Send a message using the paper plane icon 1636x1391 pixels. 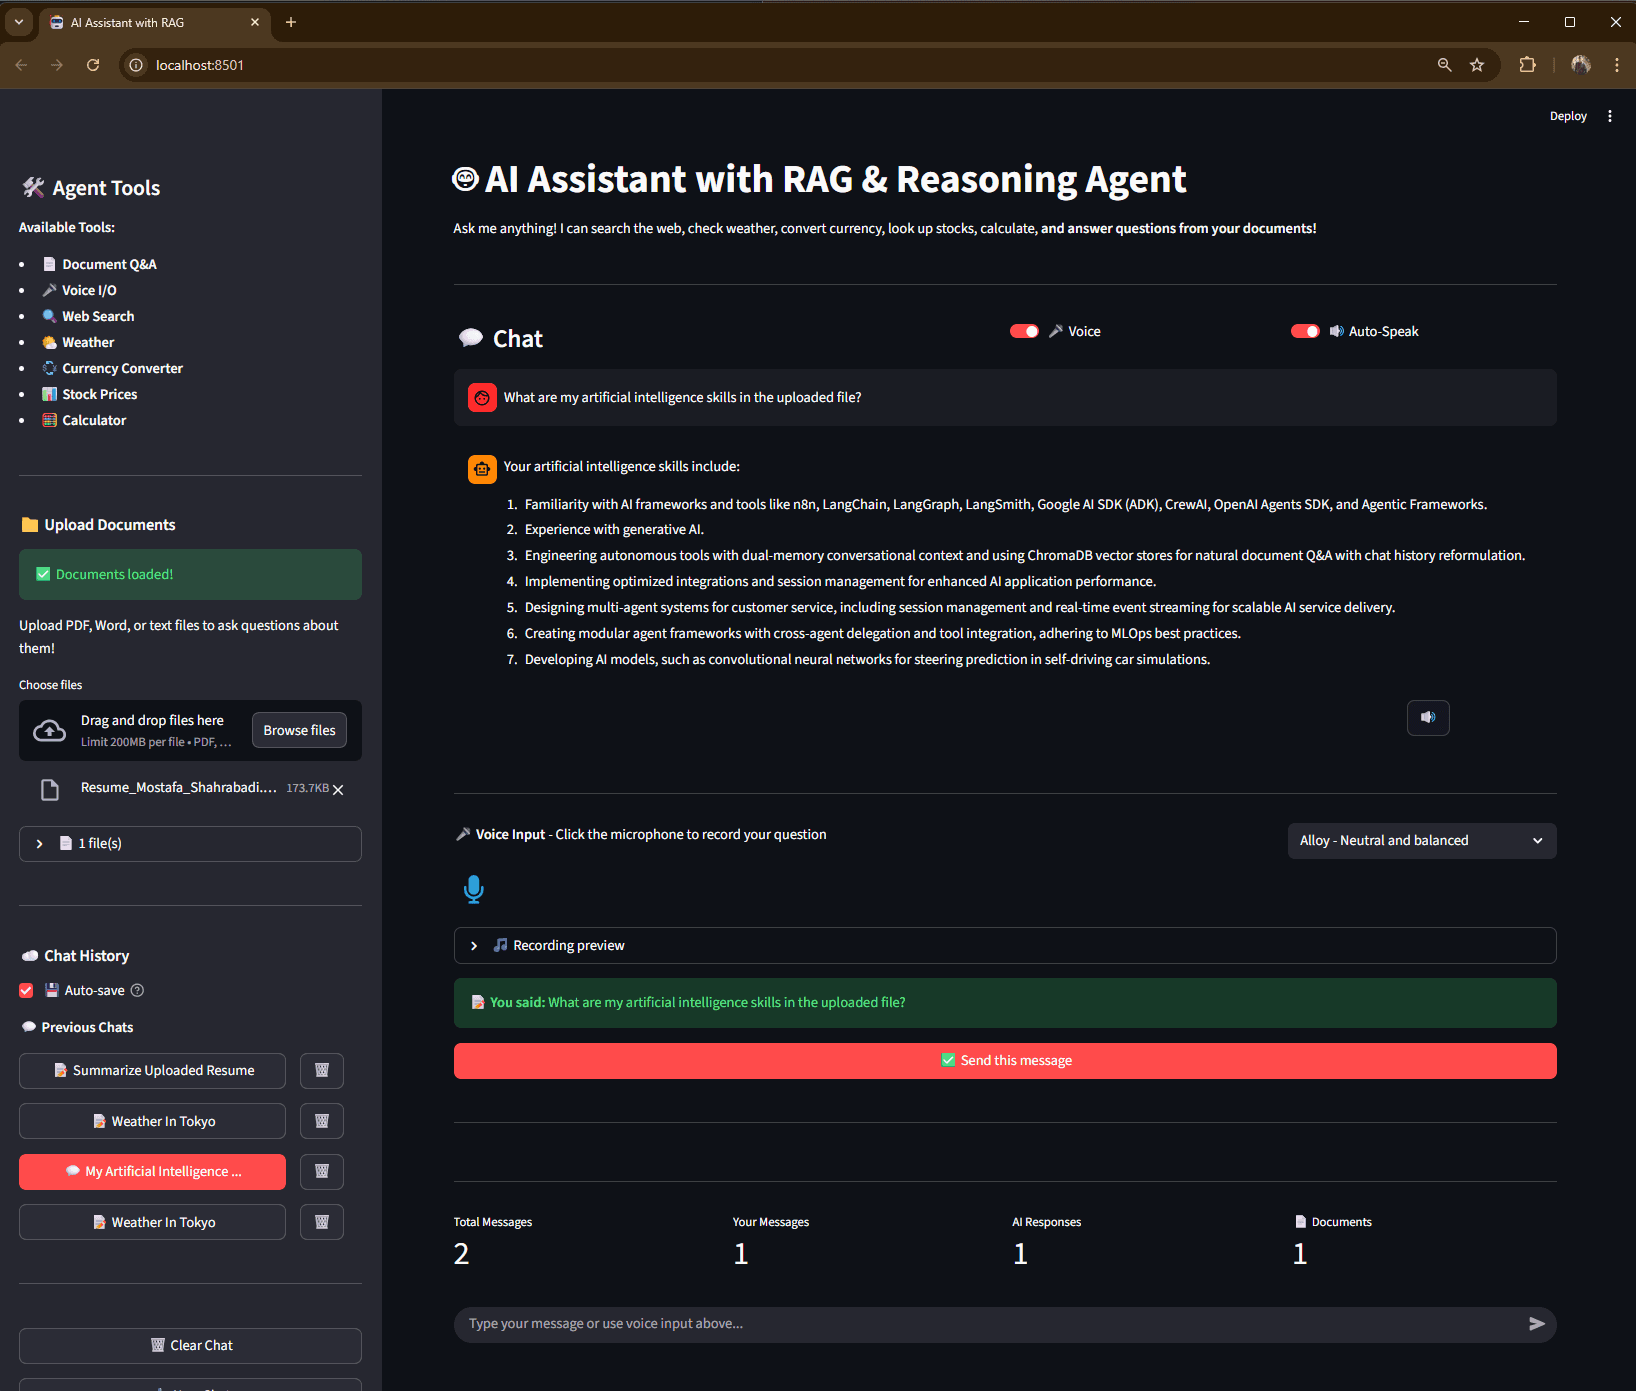(1536, 1324)
